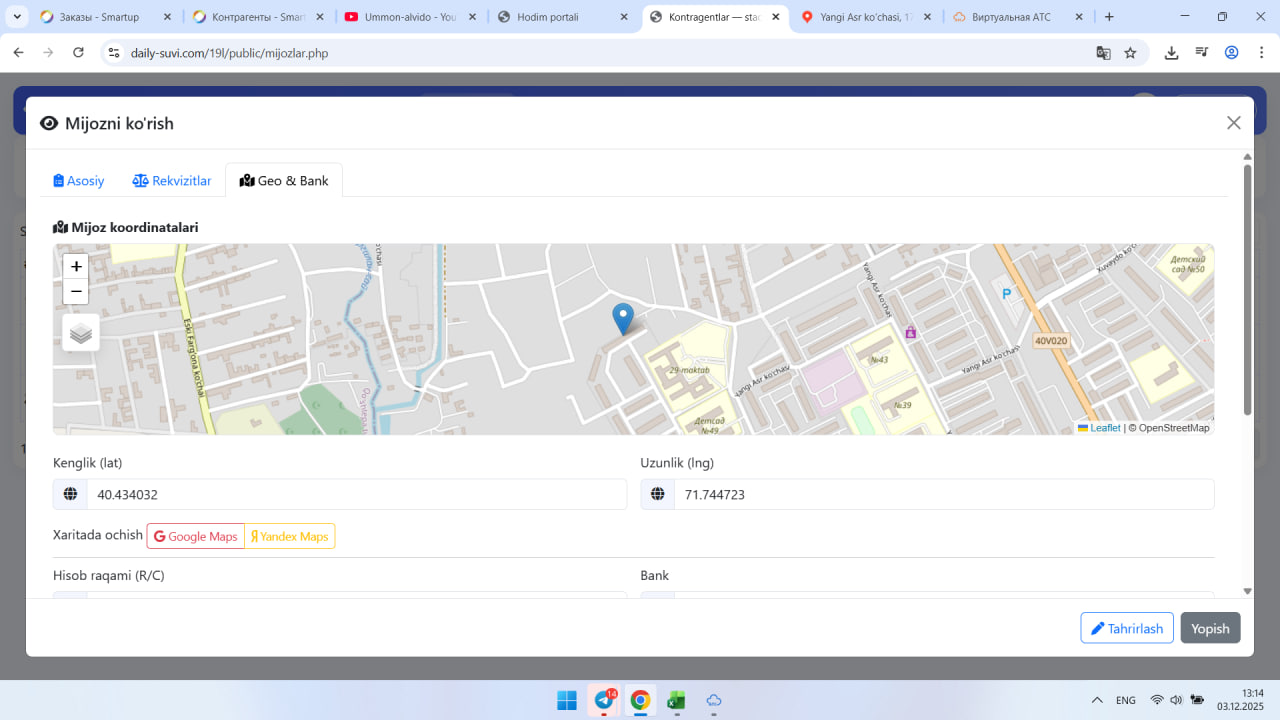1280x720 pixels.
Task: Zoom out on the customer map
Action: [76, 292]
